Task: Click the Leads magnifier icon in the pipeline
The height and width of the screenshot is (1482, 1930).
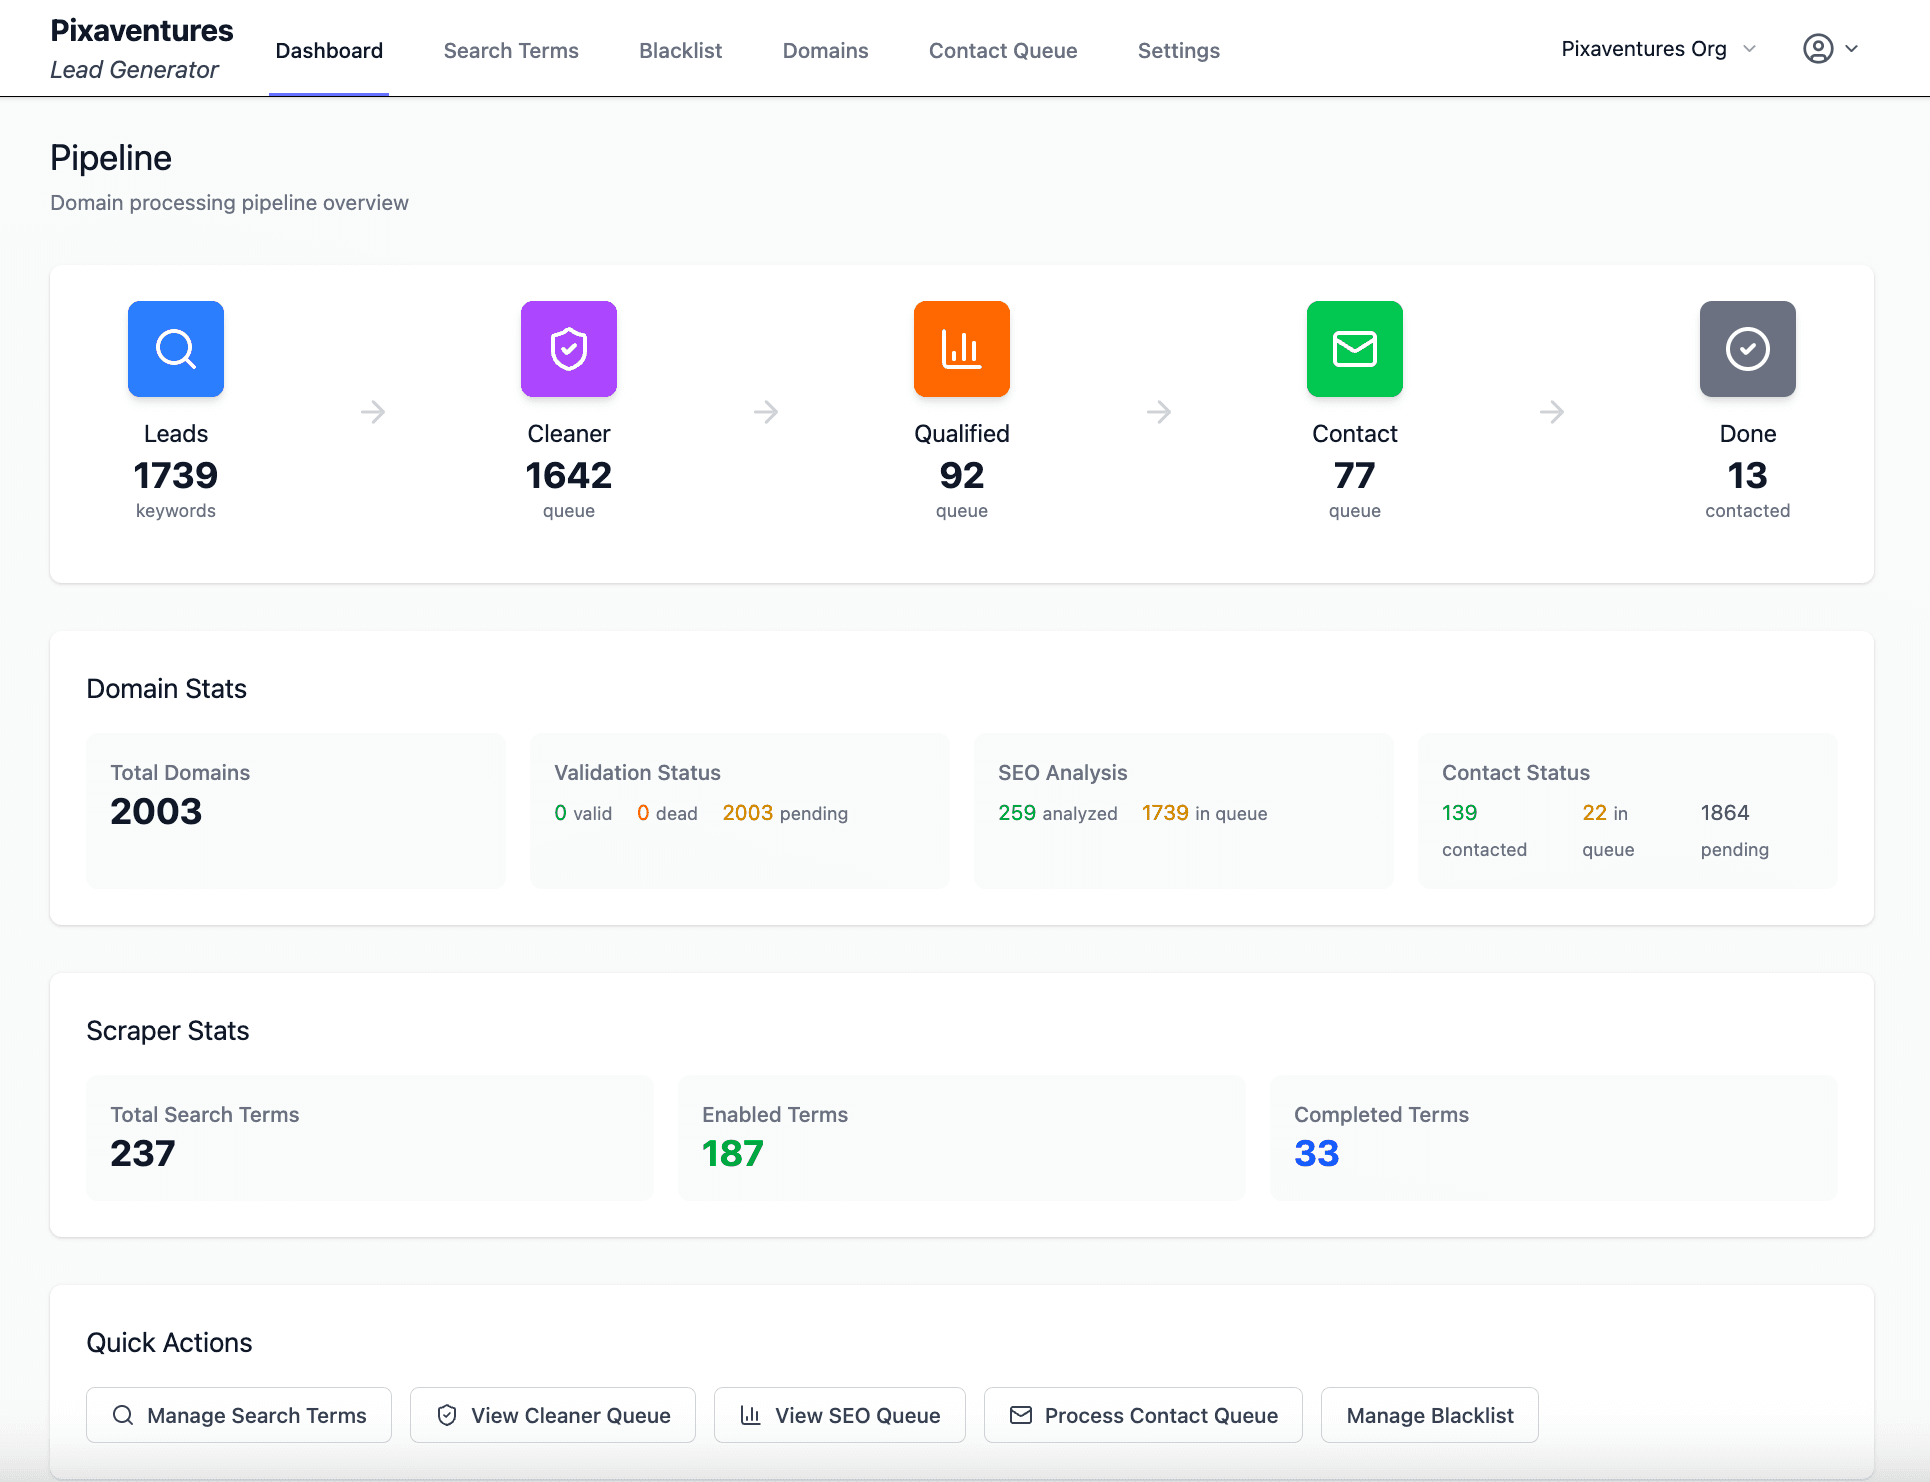Action: pyautogui.click(x=175, y=349)
